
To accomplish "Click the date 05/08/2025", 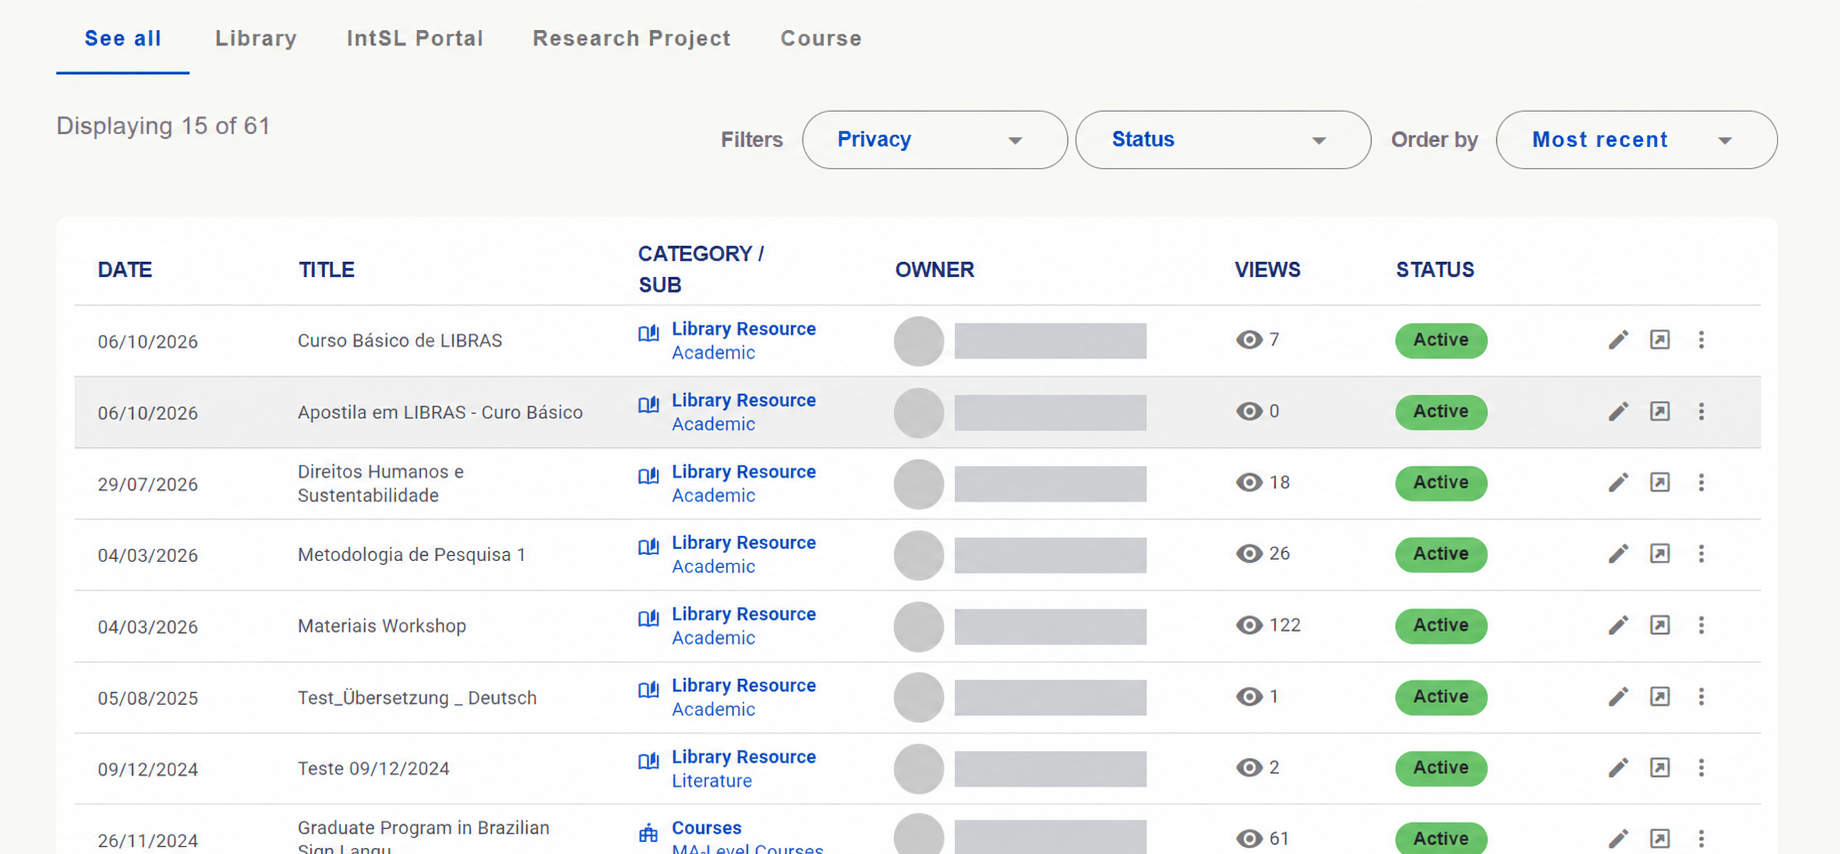I will (x=148, y=698).
